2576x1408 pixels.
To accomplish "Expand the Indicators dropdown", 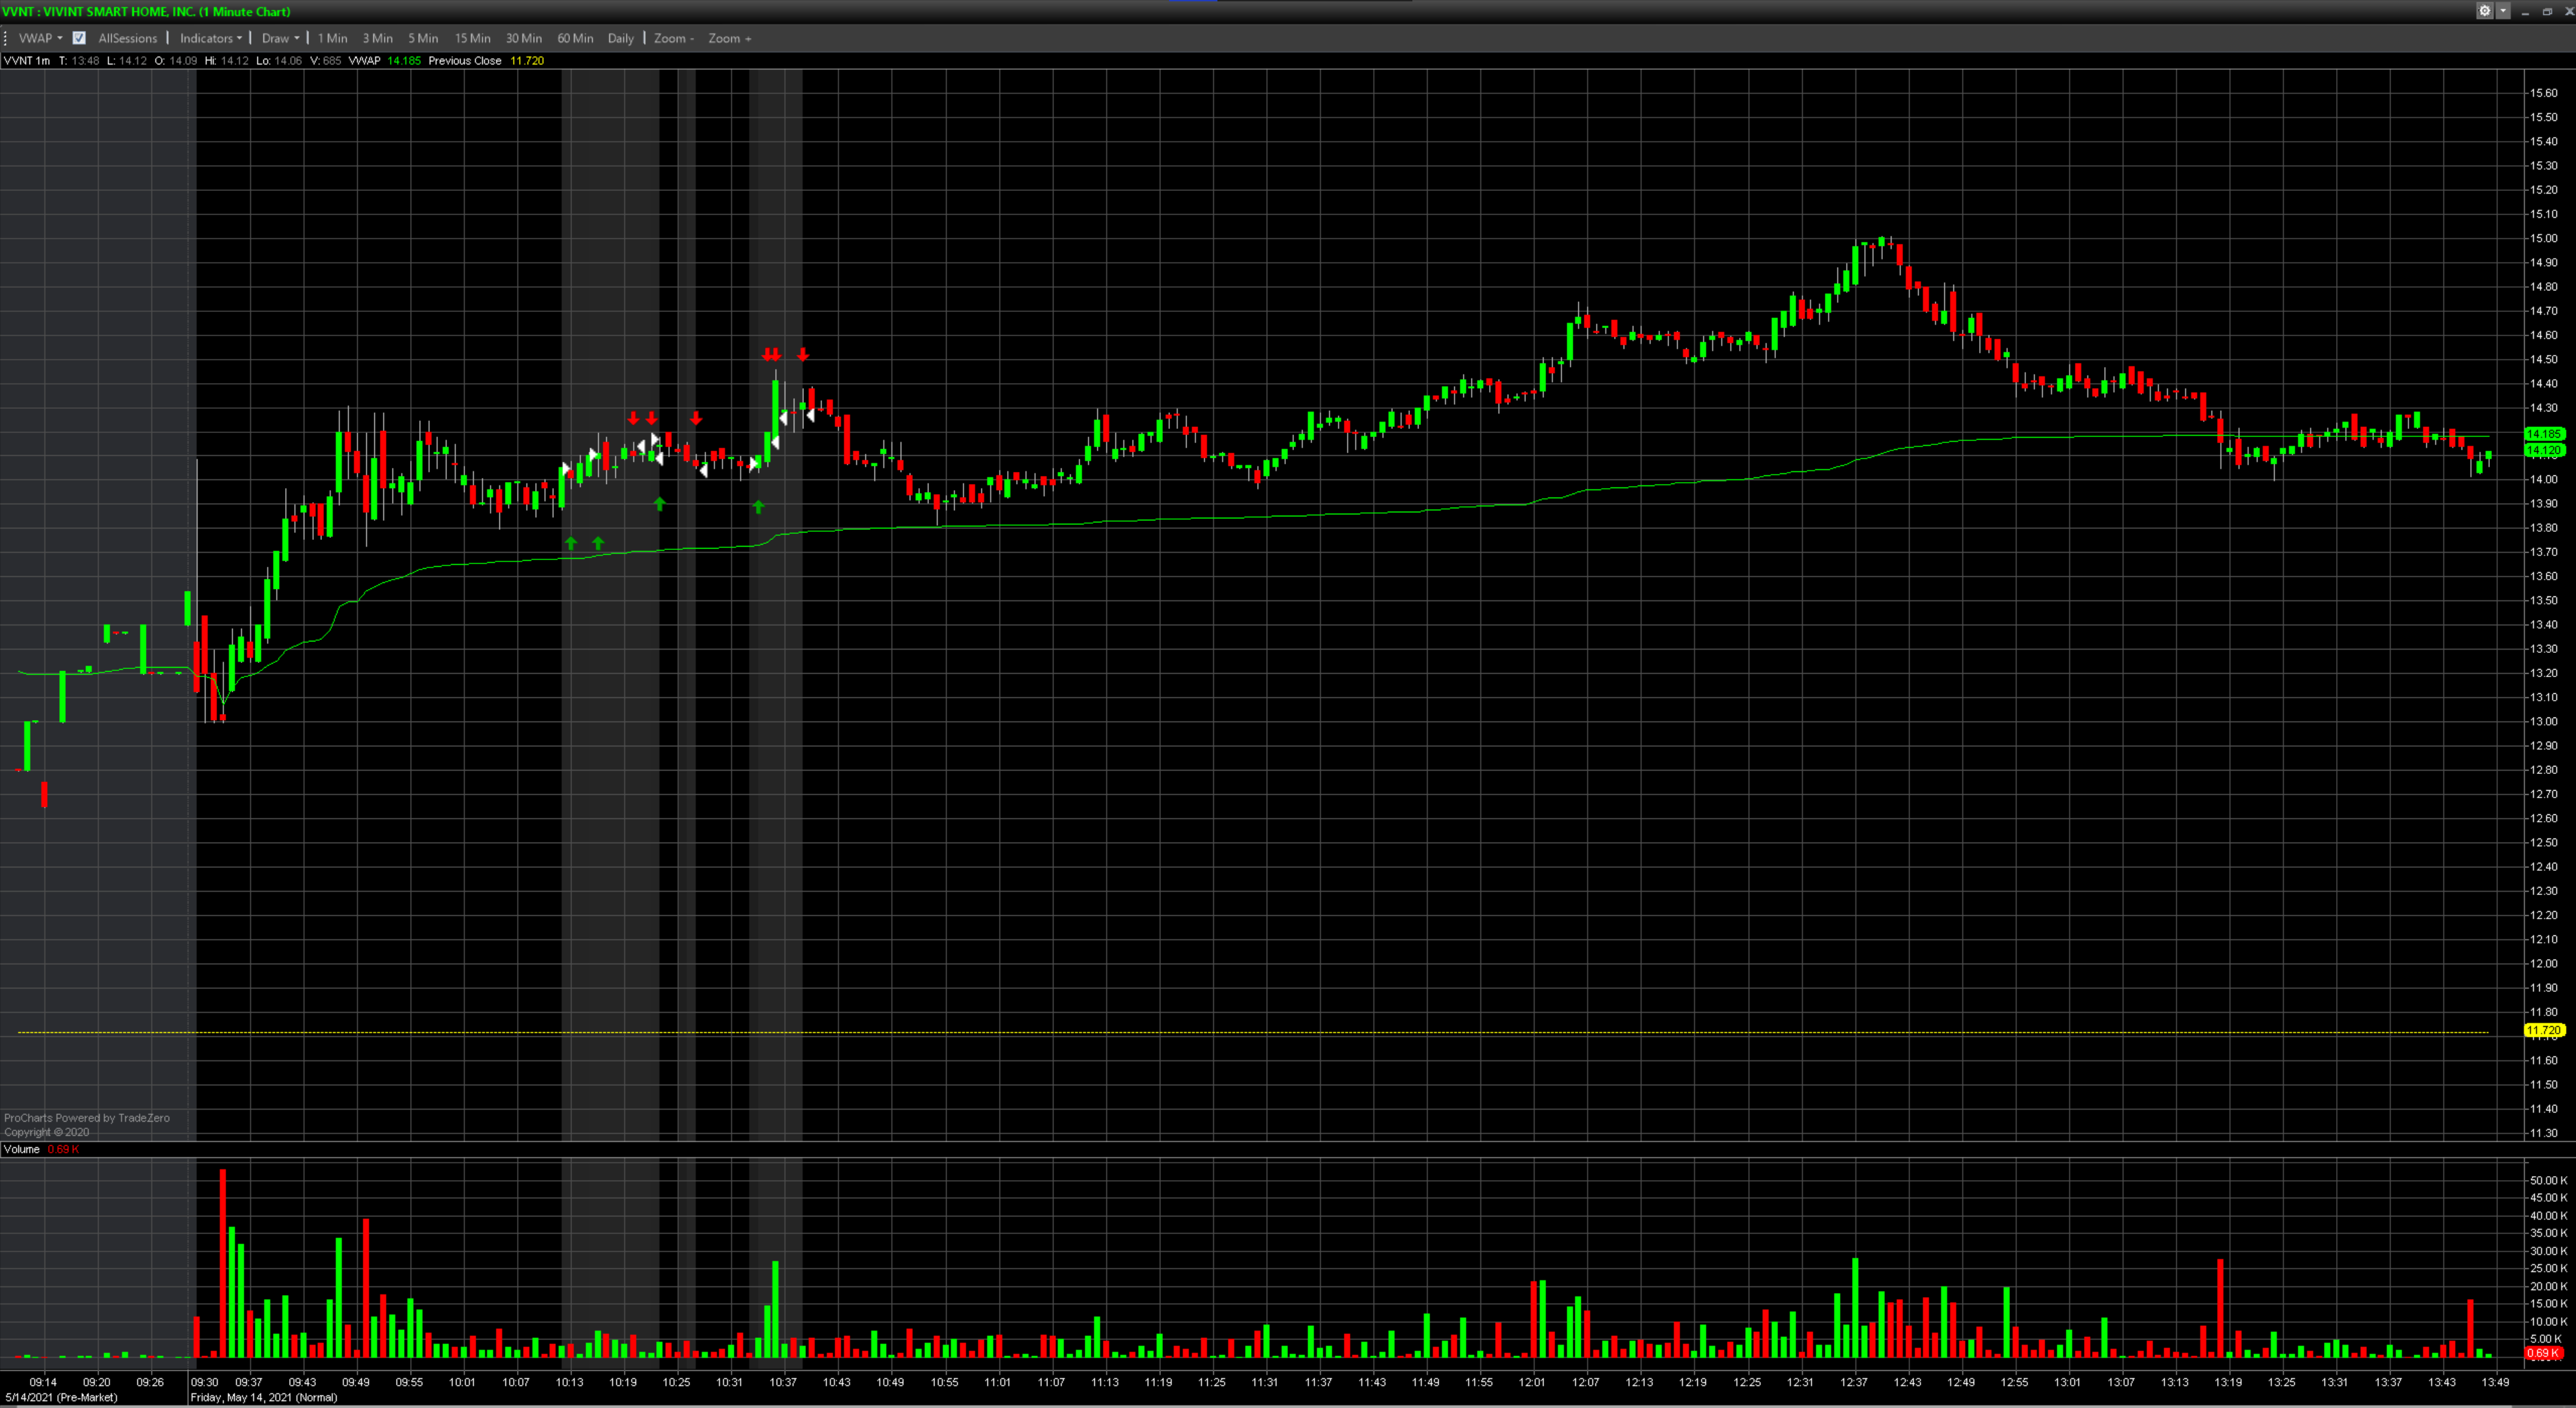I will pyautogui.click(x=210, y=38).
